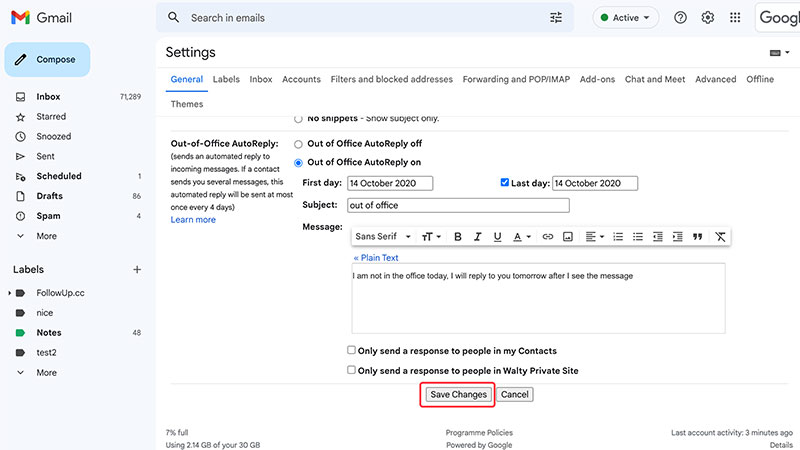Click the First day date field

click(x=390, y=183)
